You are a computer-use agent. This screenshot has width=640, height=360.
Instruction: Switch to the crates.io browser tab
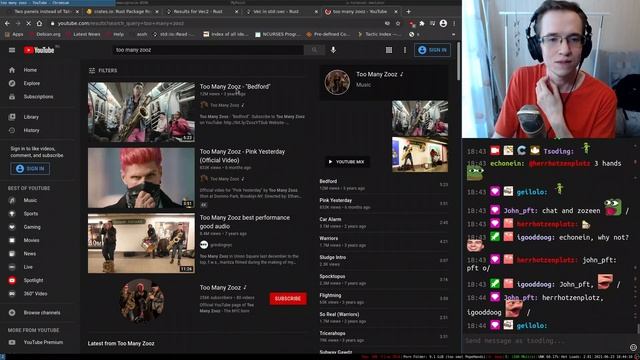coord(122,12)
